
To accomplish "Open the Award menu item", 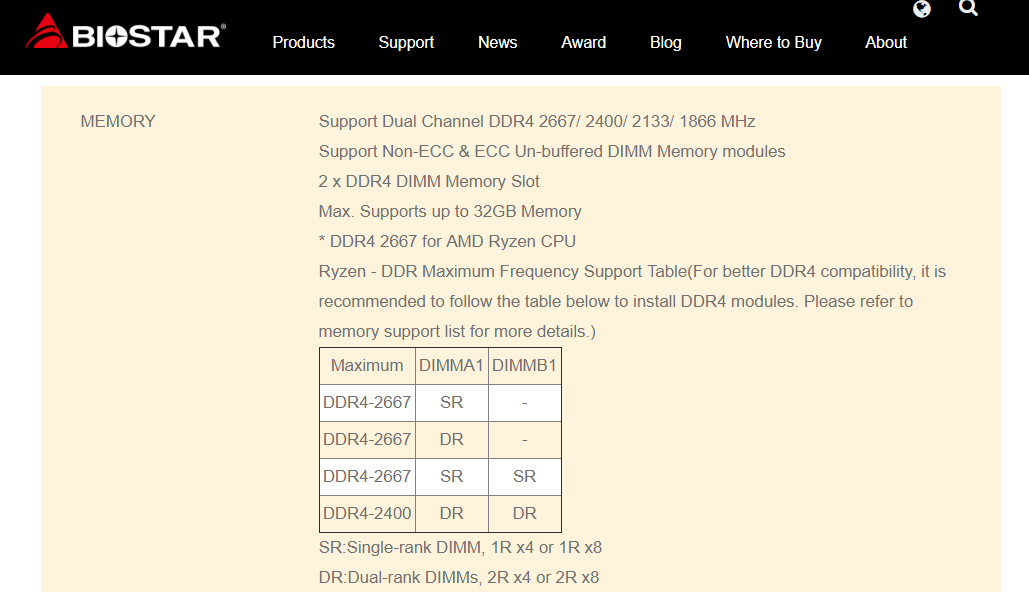I will pos(583,42).
